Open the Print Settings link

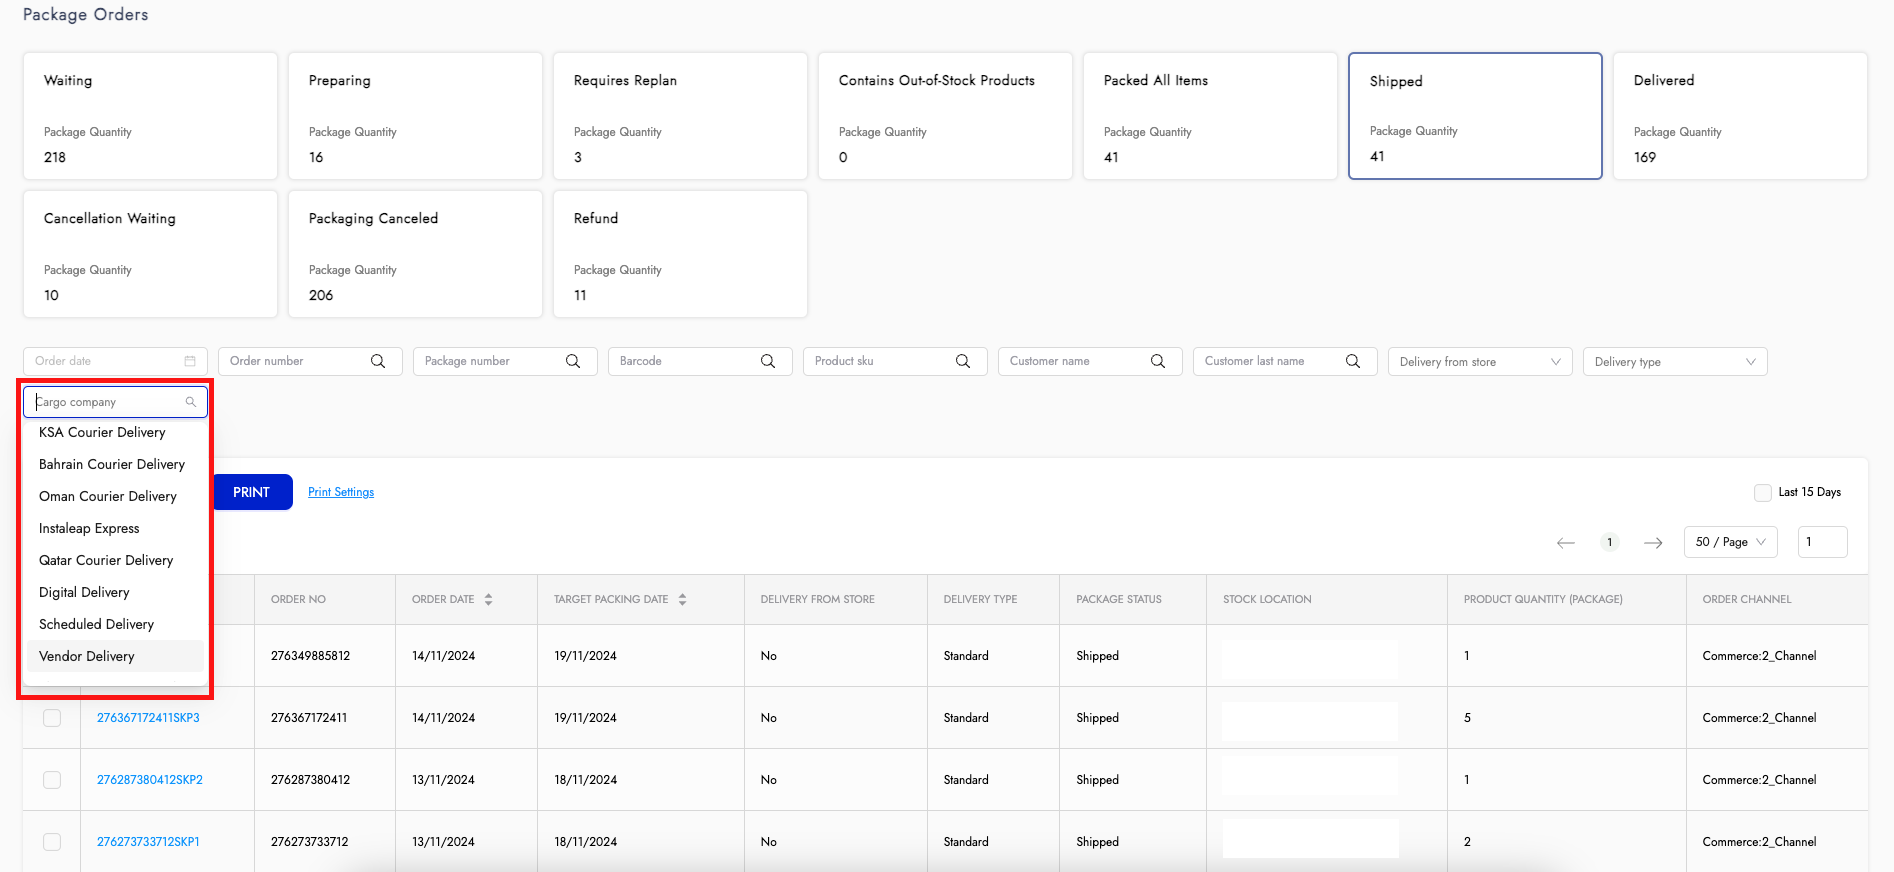(341, 492)
